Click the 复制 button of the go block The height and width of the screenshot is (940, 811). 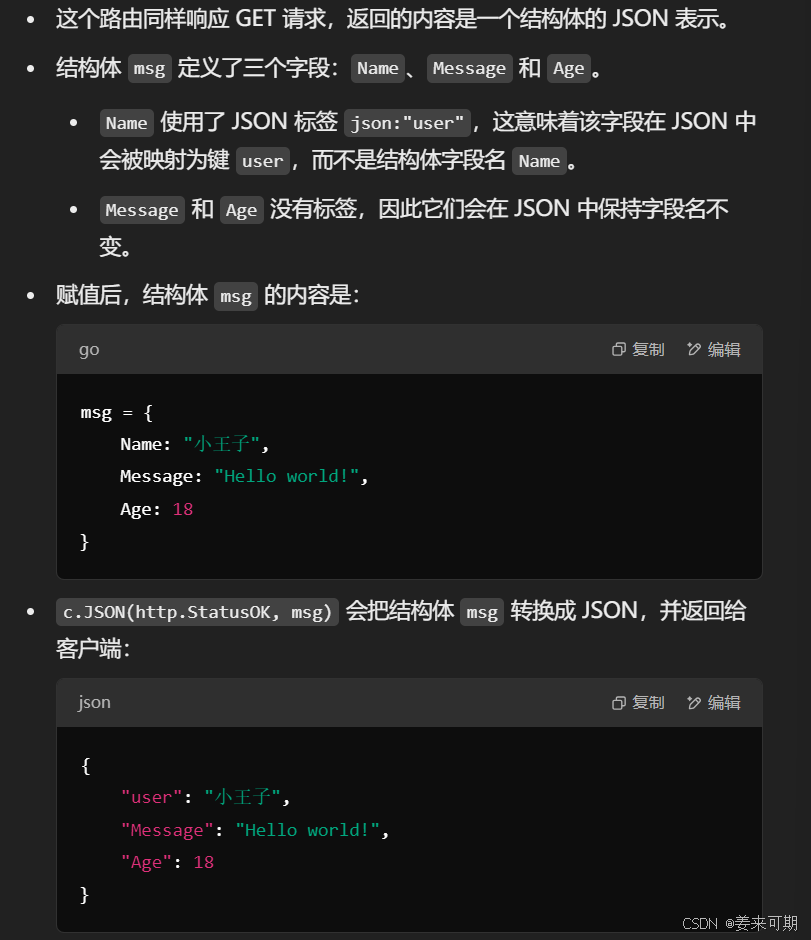pos(648,348)
